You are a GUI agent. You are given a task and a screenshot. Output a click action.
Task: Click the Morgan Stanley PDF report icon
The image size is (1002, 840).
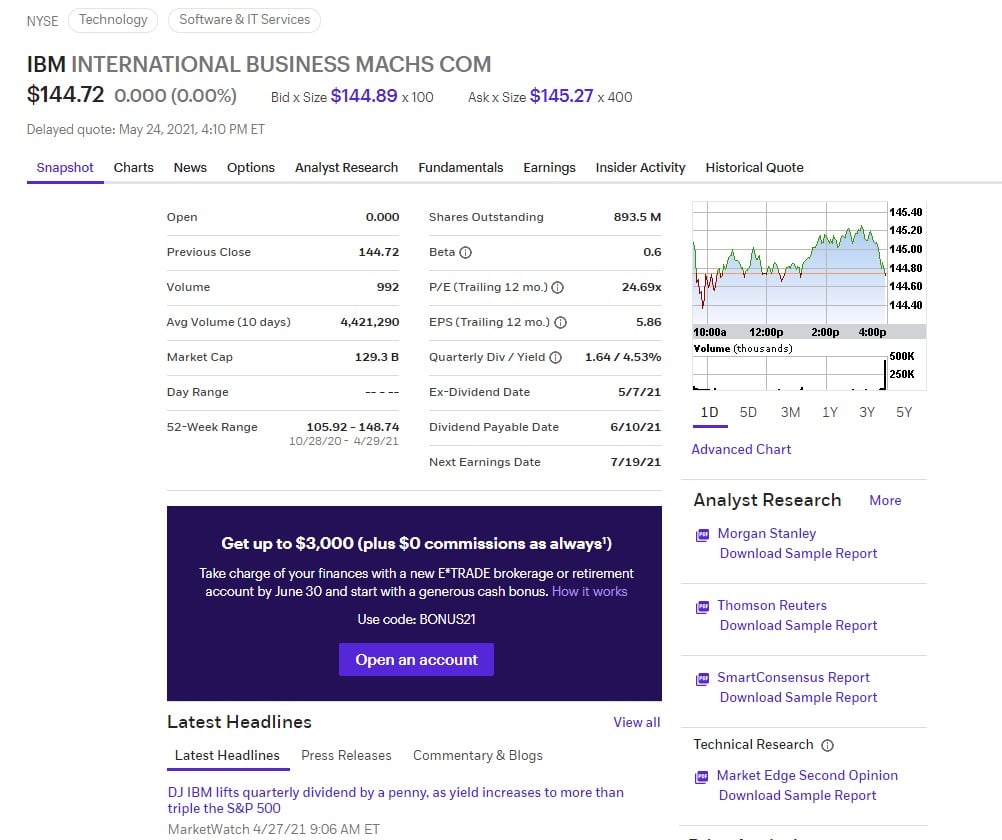click(702, 535)
